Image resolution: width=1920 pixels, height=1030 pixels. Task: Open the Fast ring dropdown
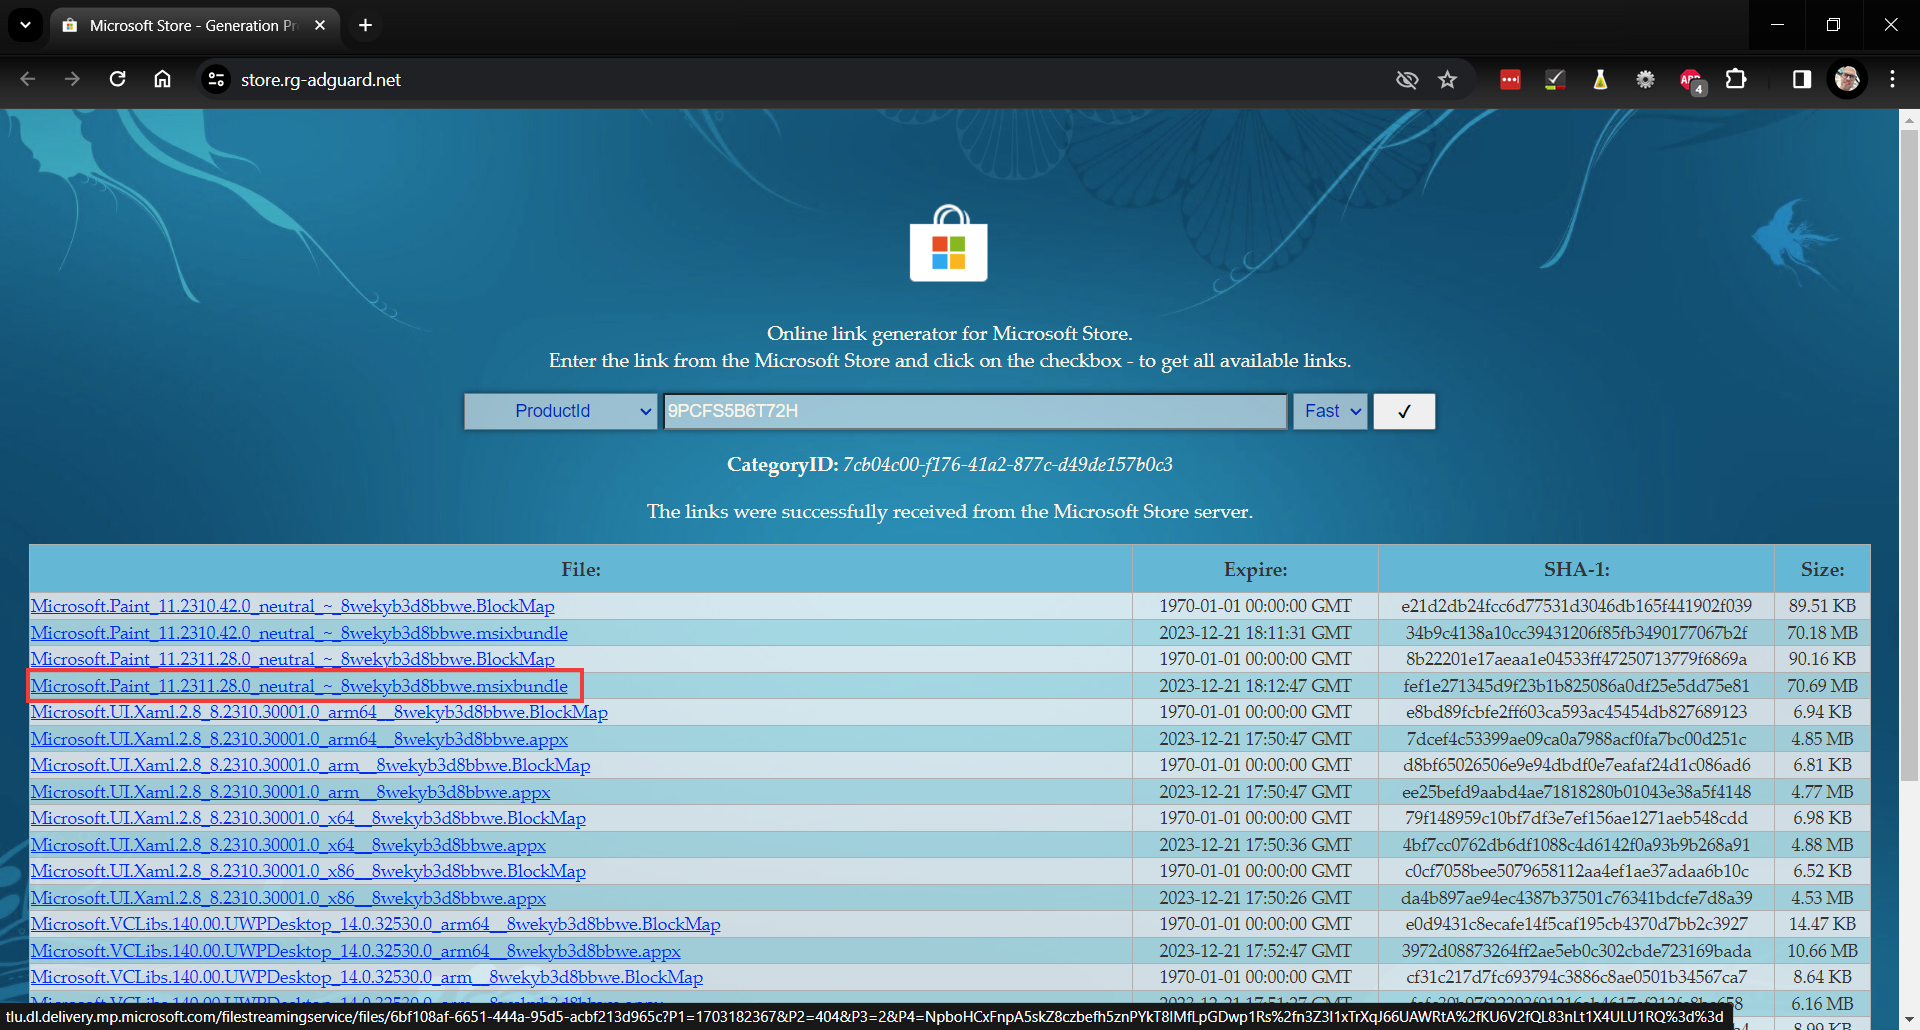click(x=1330, y=411)
